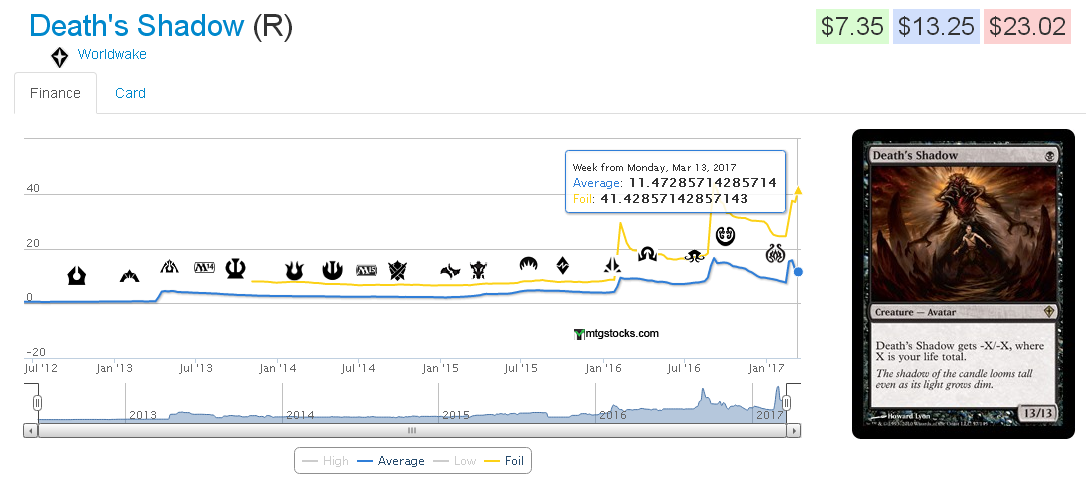Click the Jul '16 axis label
Screen dimensions: 1086x482
pos(684,368)
